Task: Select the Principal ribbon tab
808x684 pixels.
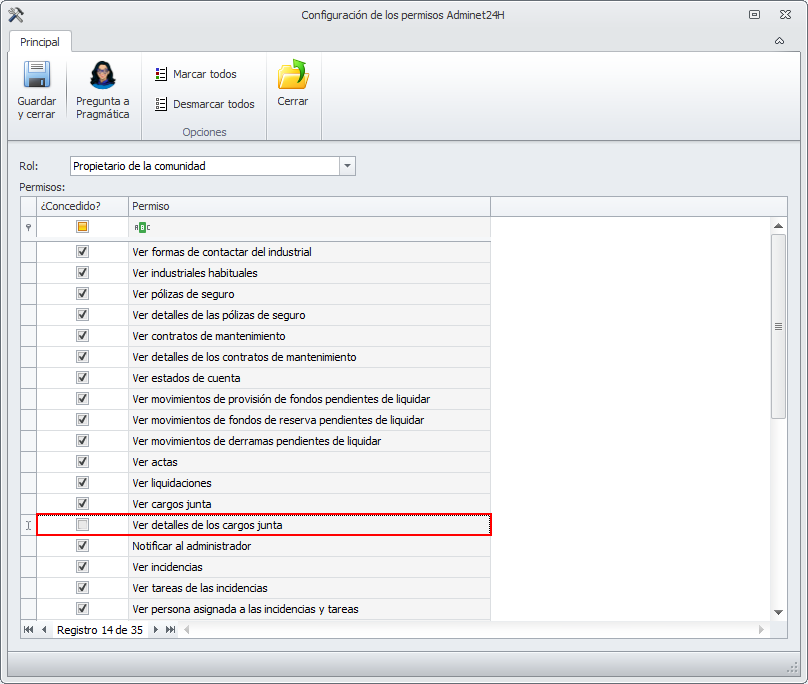Action: coord(40,42)
